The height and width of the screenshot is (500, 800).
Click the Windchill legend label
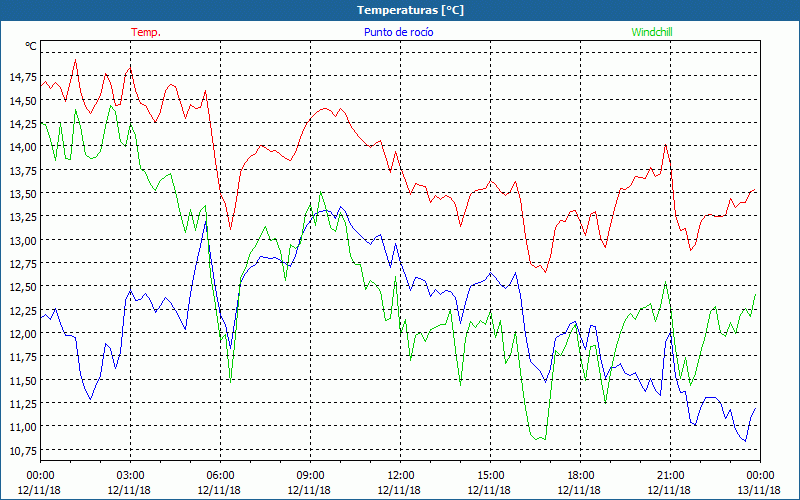coord(652,32)
